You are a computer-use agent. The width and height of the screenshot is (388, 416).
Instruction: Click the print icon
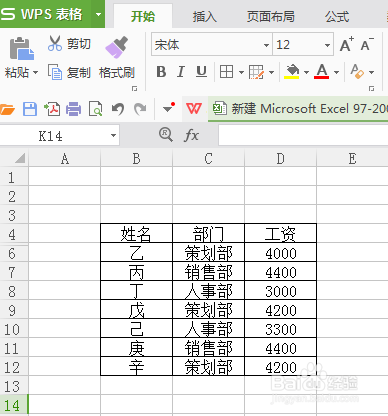tap(73, 109)
